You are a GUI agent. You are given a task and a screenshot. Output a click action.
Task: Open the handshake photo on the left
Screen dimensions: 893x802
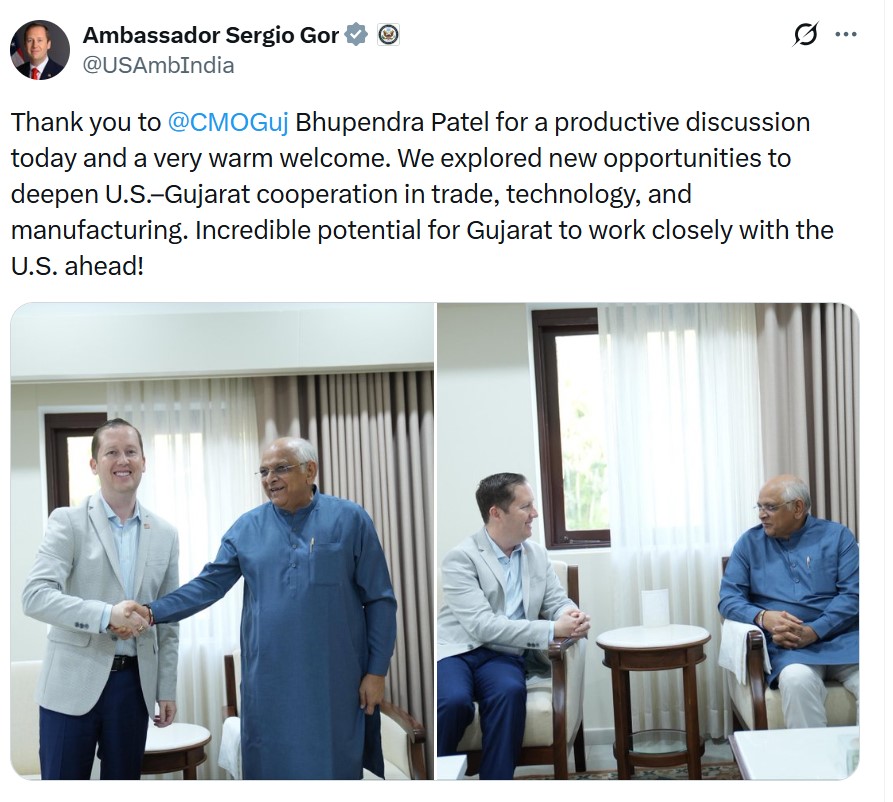click(222, 542)
